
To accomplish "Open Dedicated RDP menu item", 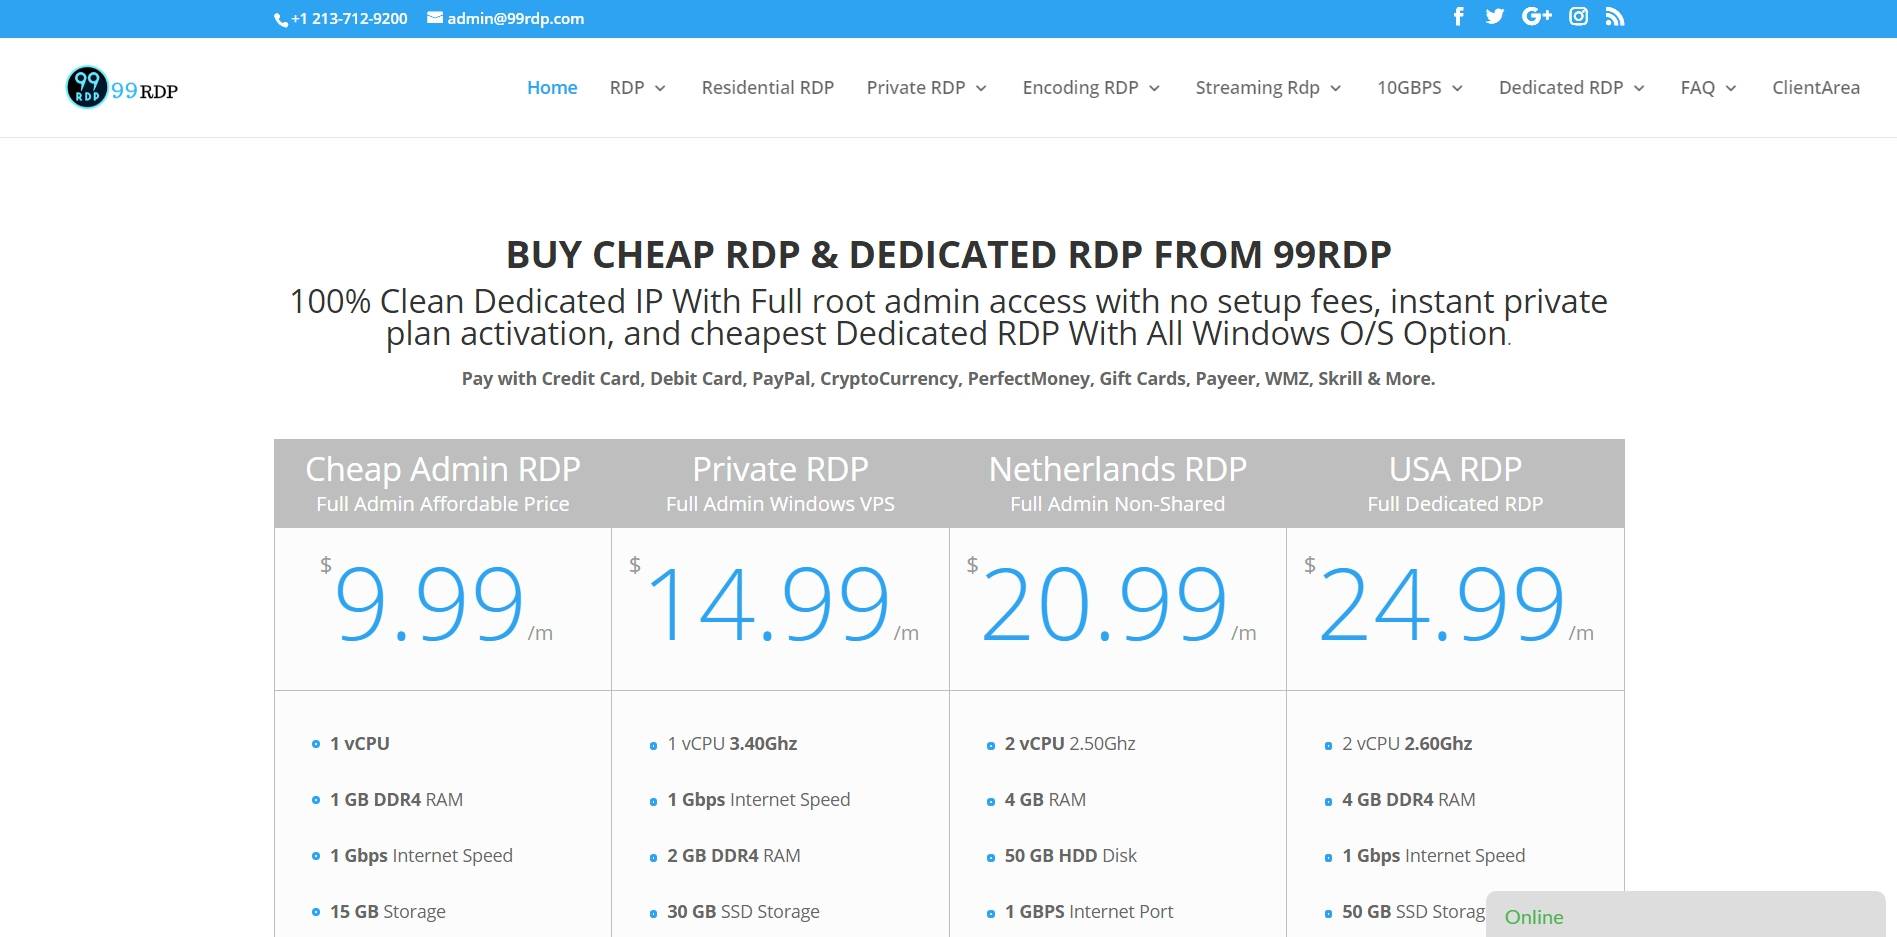I will (1561, 88).
